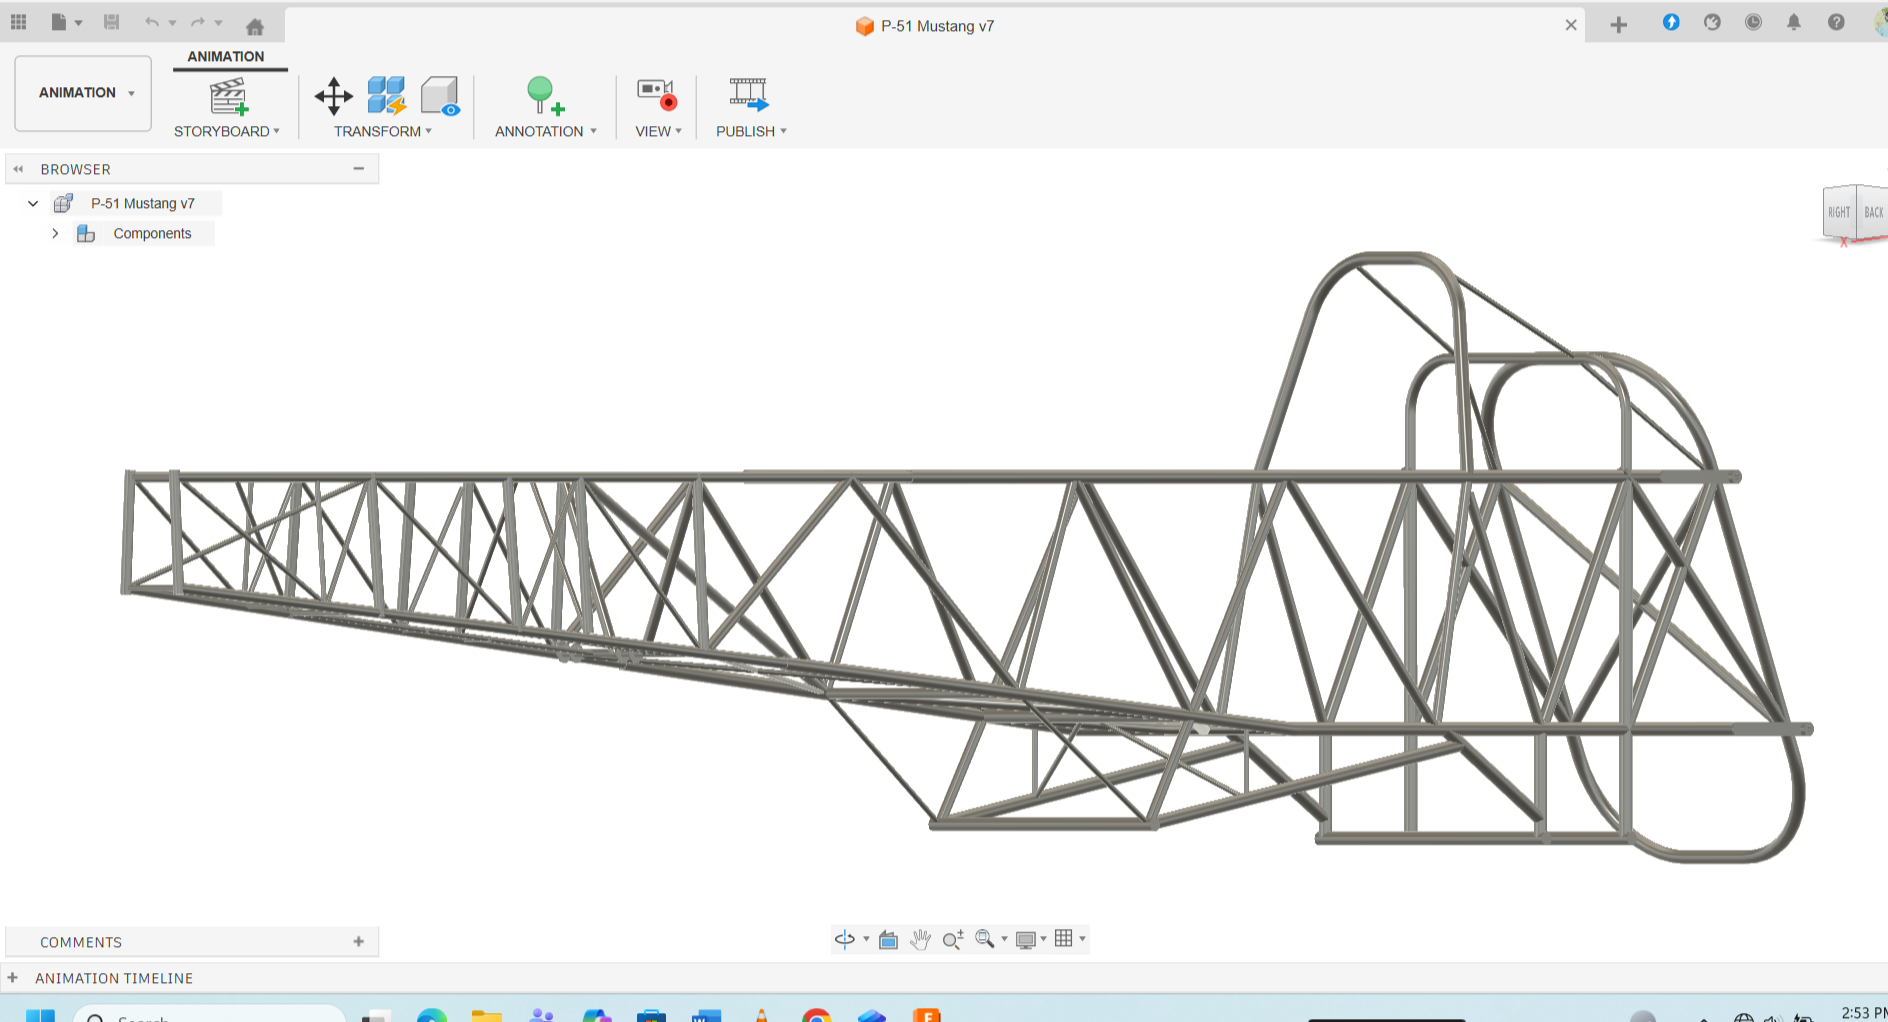Minimize the Browser panel

coord(359,169)
